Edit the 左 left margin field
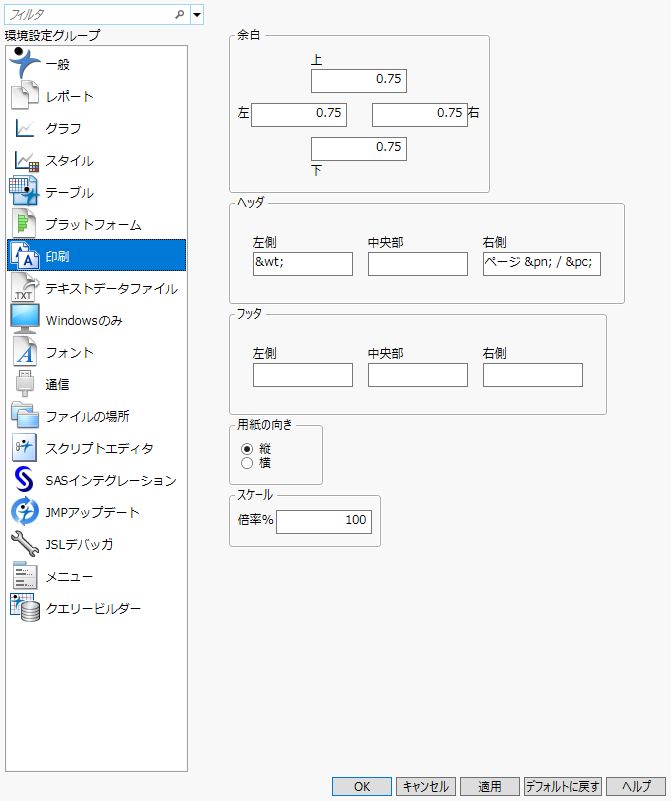 click(x=299, y=115)
